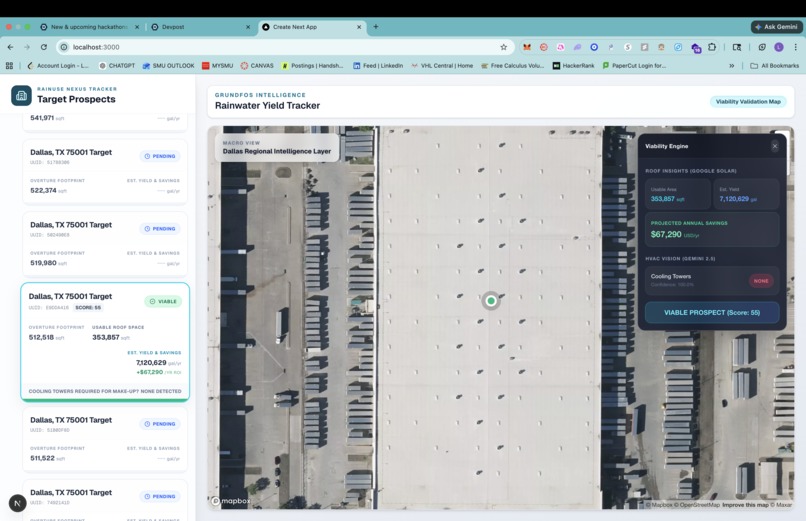Click VIABLE PROSPECT (Score: 55) button
The height and width of the screenshot is (521, 806).
coord(712,312)
